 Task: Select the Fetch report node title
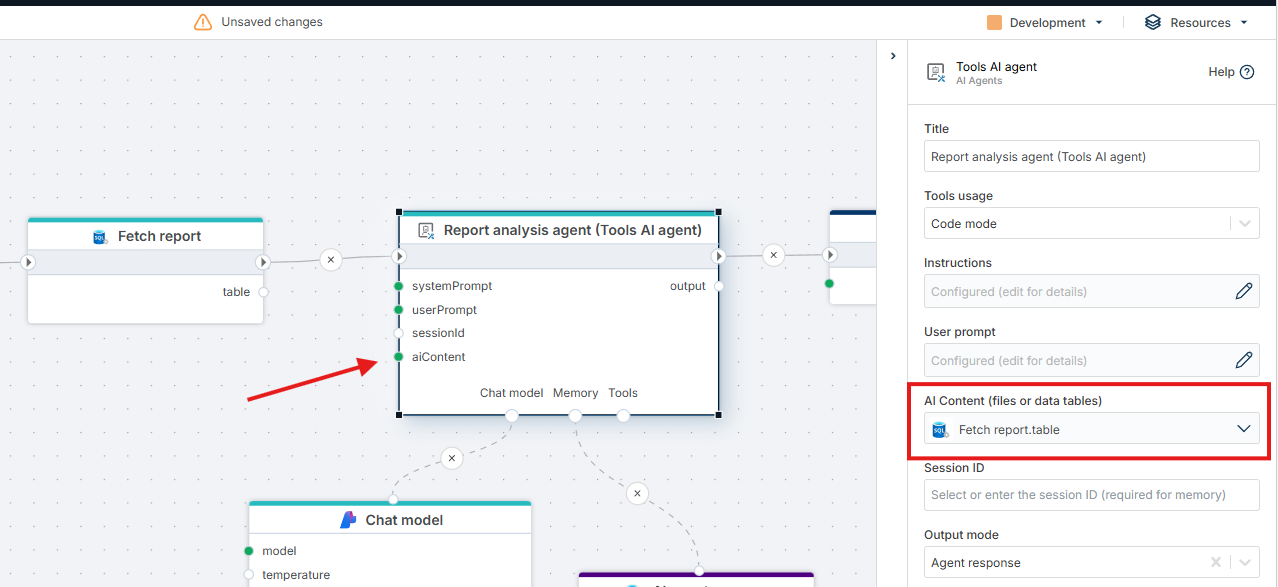pyautogui.click(x=160, y=236)
